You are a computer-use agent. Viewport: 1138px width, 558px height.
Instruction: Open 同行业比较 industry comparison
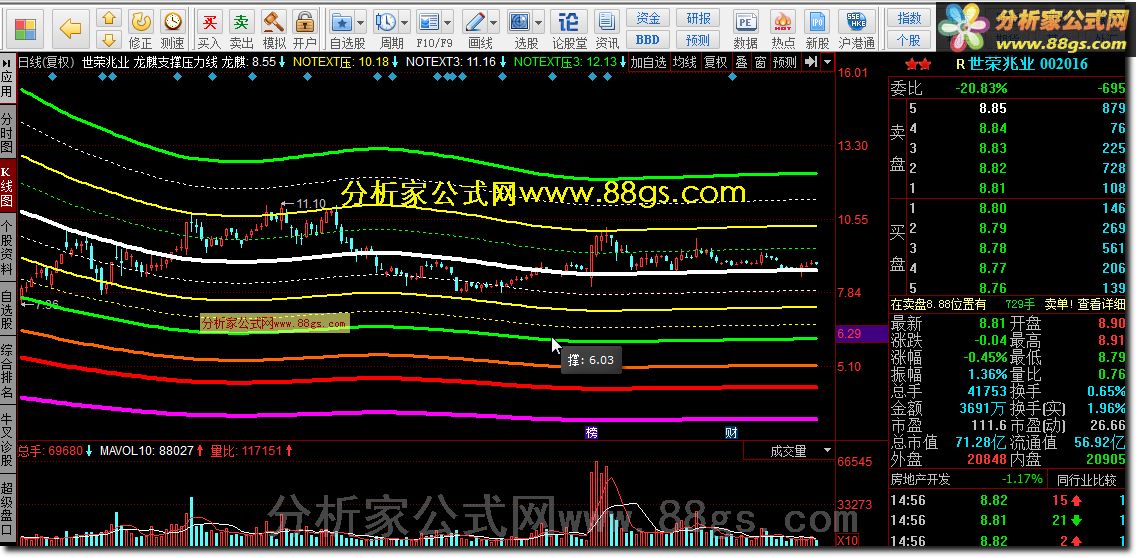(1087, 480)
